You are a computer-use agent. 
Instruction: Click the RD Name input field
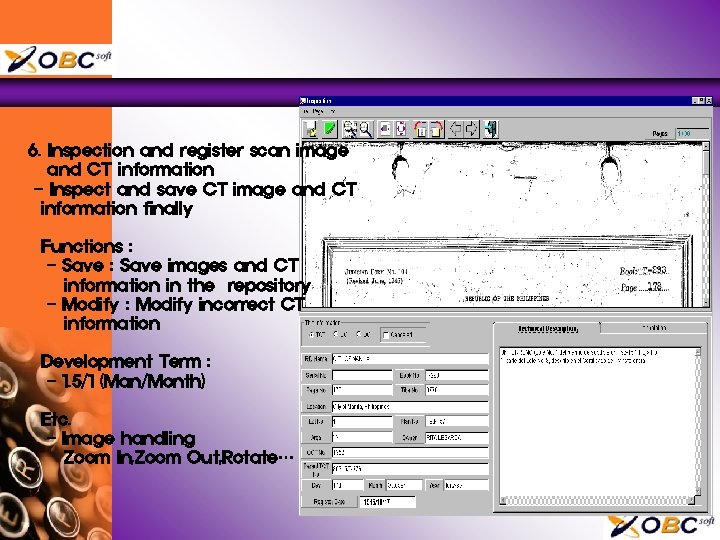point(410,359)
